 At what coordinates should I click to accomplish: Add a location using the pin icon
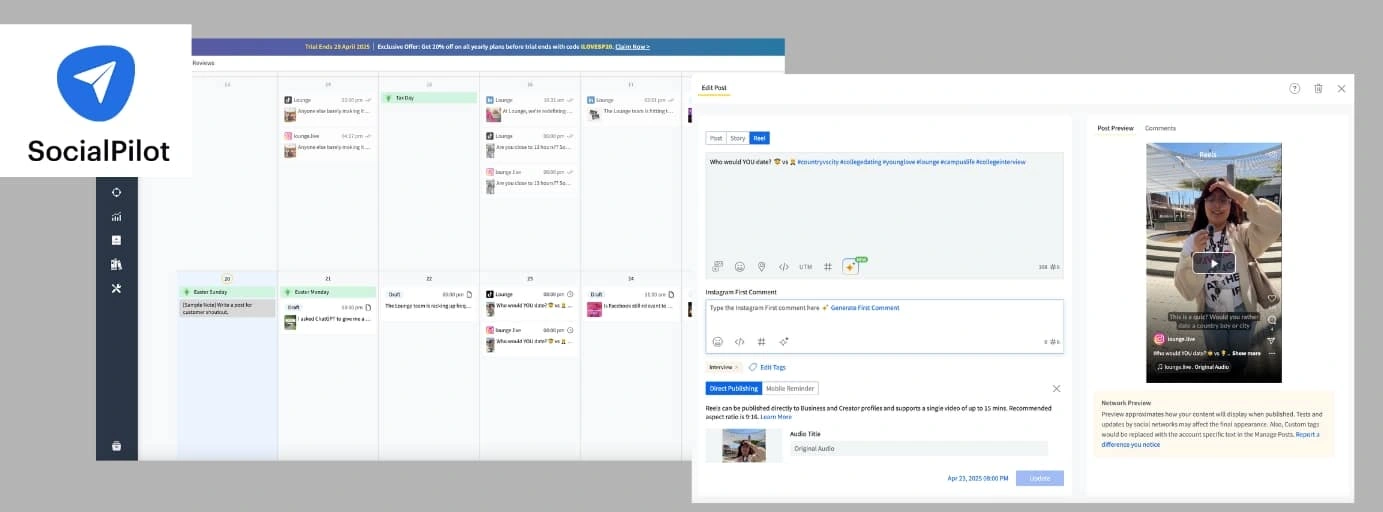pyautogui.click(x=762, y=267)
